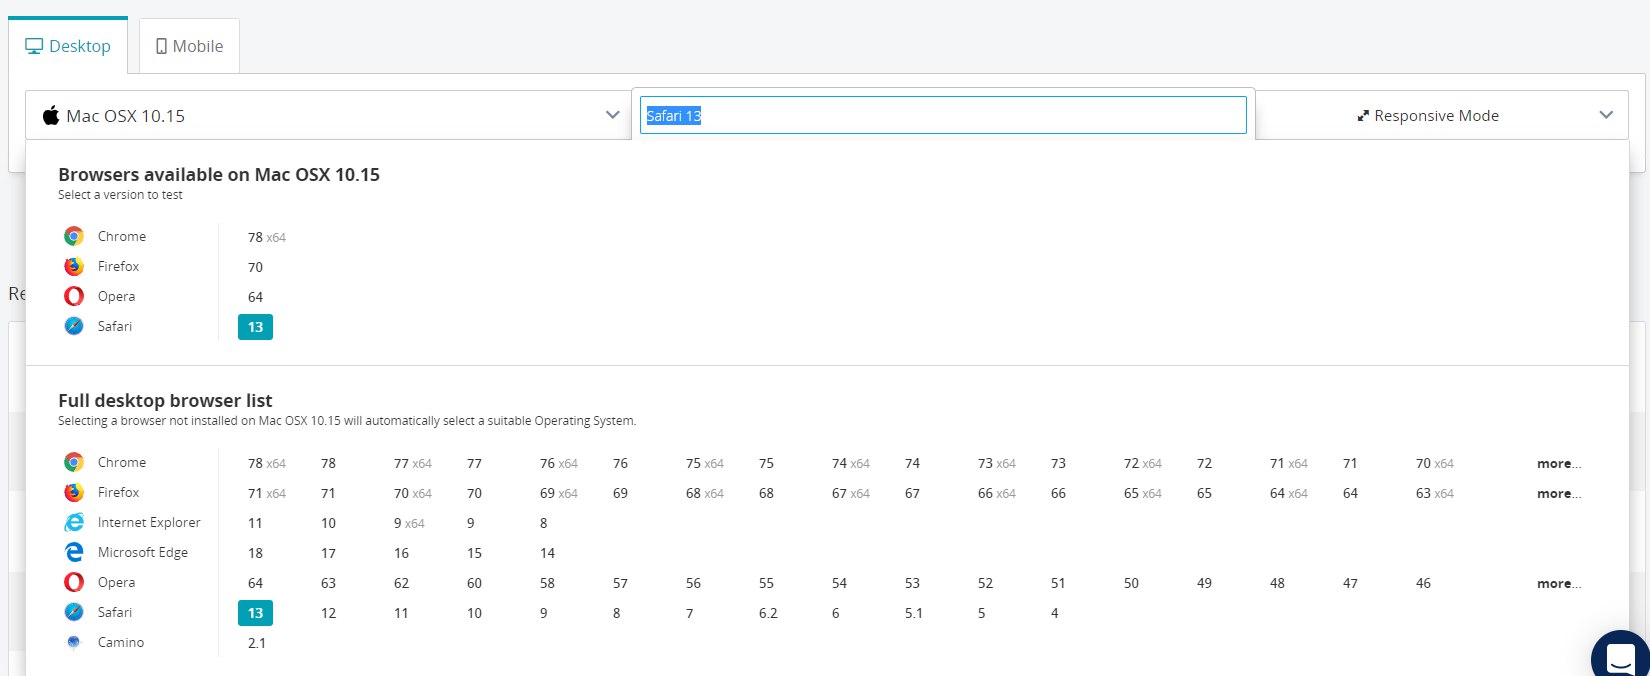Select Safari 6.2 in full list
The width and height of the screenshot is (1650, 676).
click(x=768, y=613)
